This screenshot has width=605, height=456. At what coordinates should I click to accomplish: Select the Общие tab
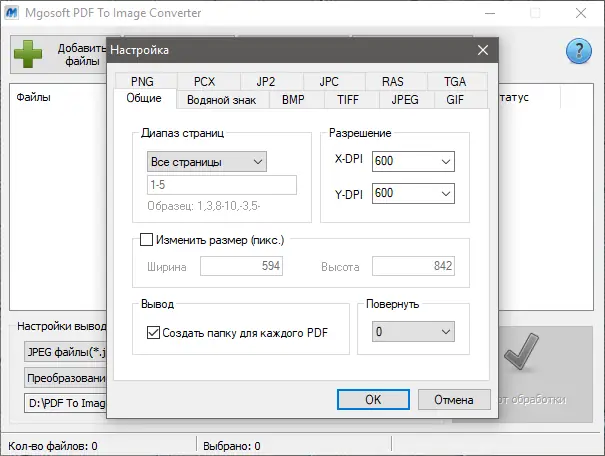[144, 98]
